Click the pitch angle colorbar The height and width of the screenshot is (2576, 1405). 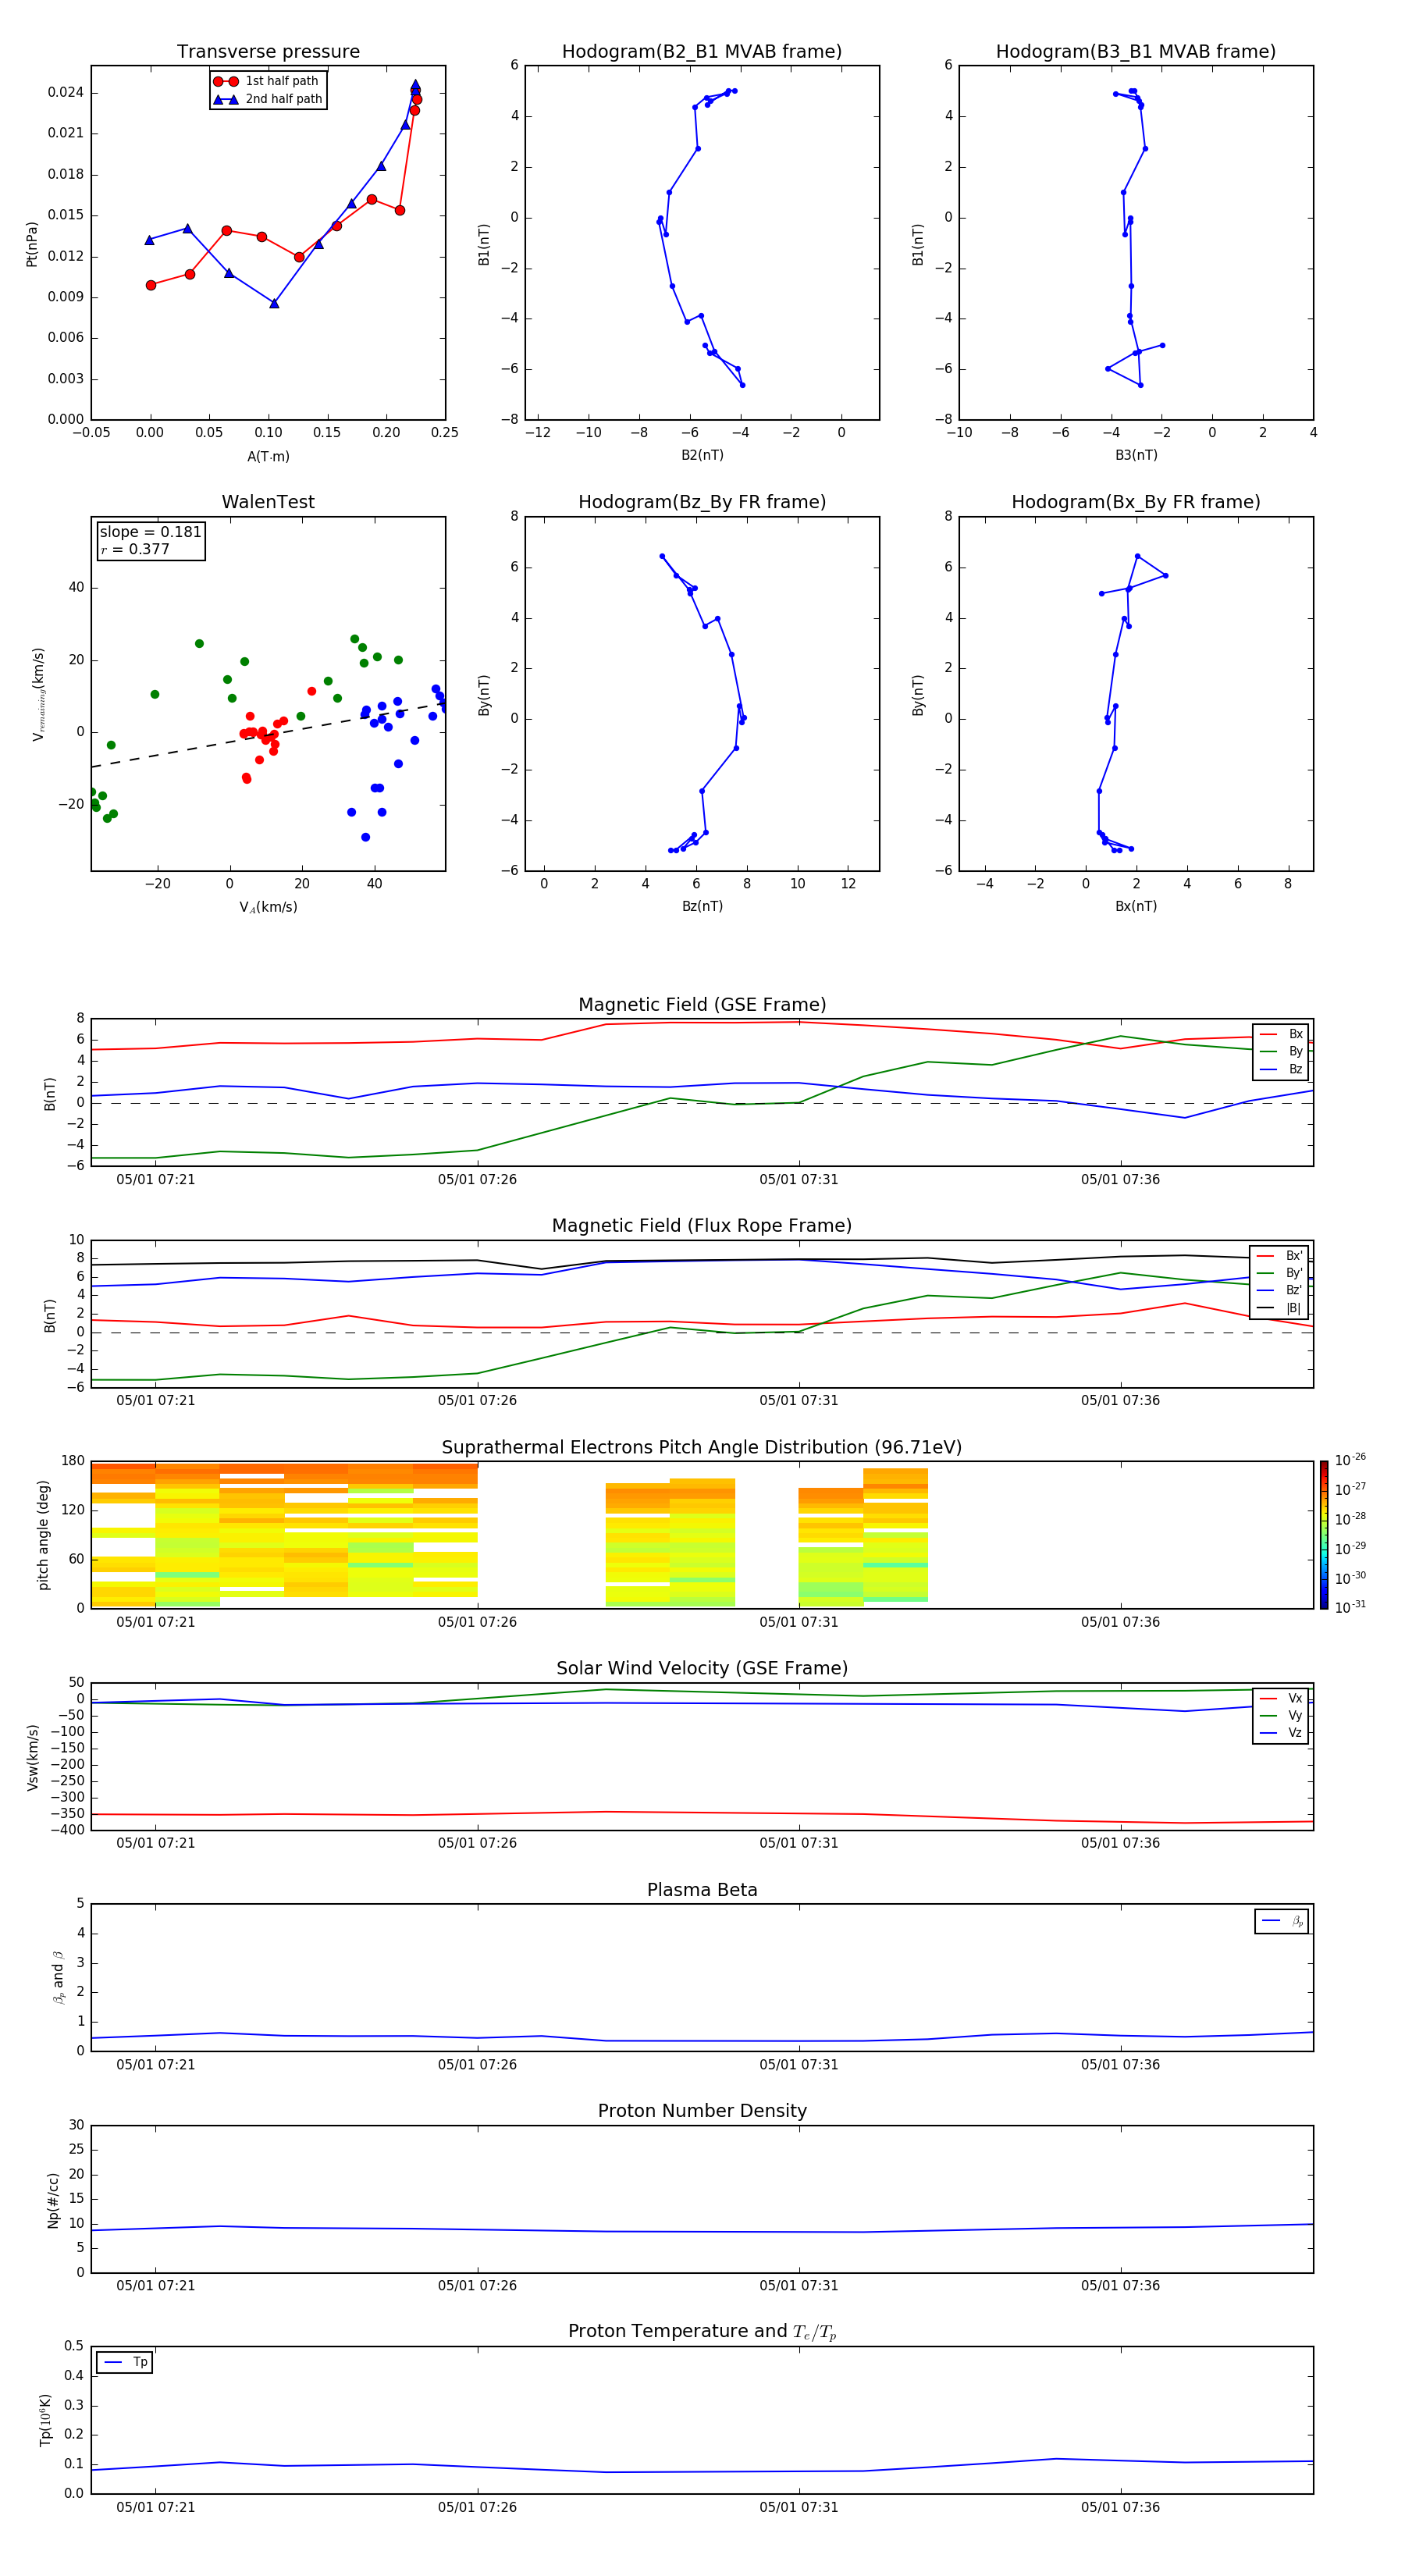coord(1324,1535)
